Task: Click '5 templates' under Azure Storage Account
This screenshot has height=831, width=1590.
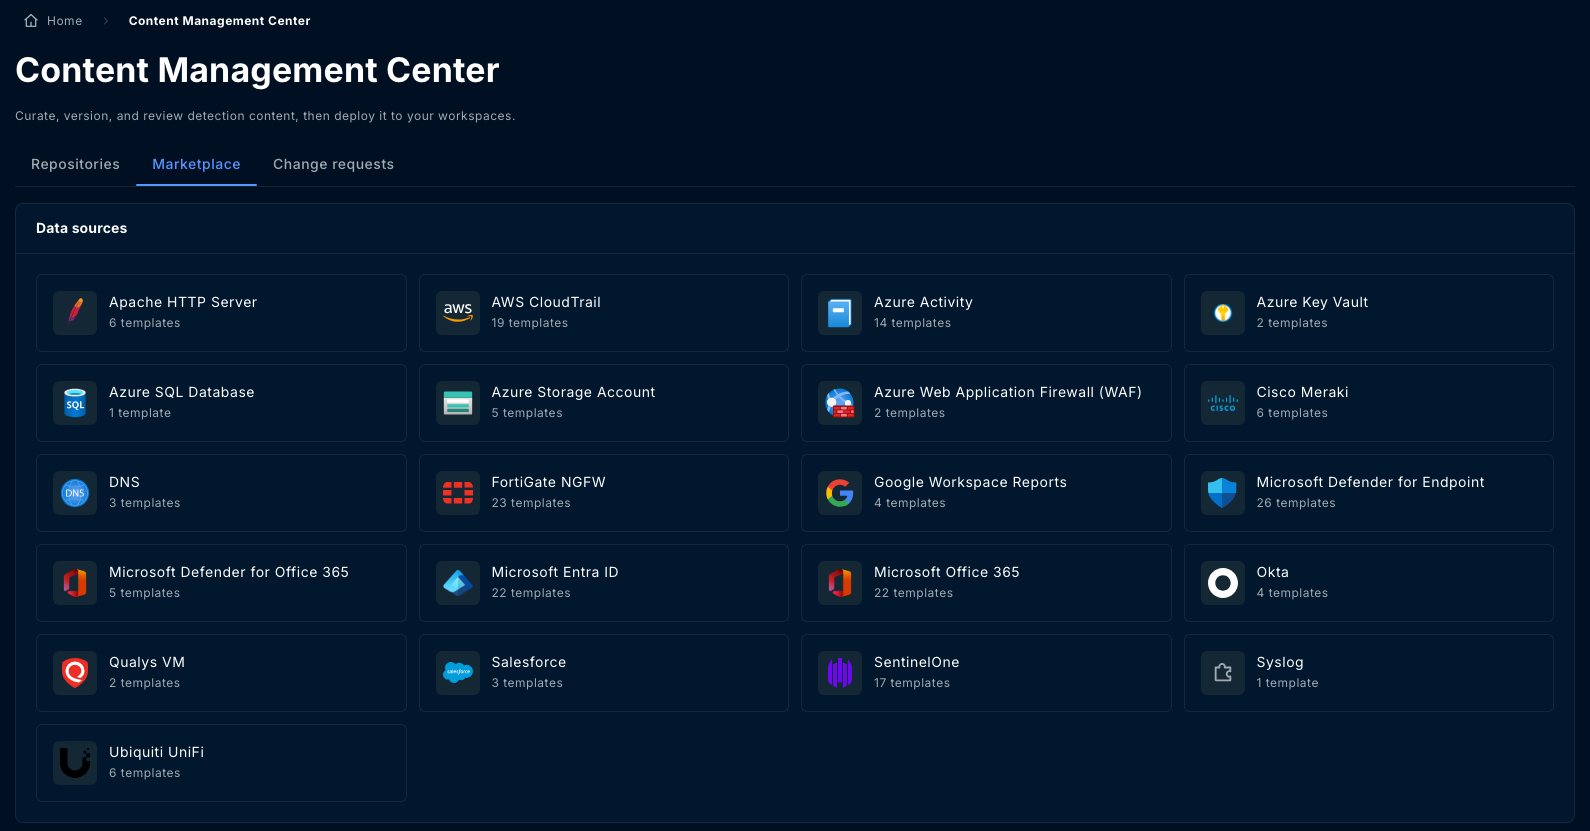Action: (x=527, y=413)
